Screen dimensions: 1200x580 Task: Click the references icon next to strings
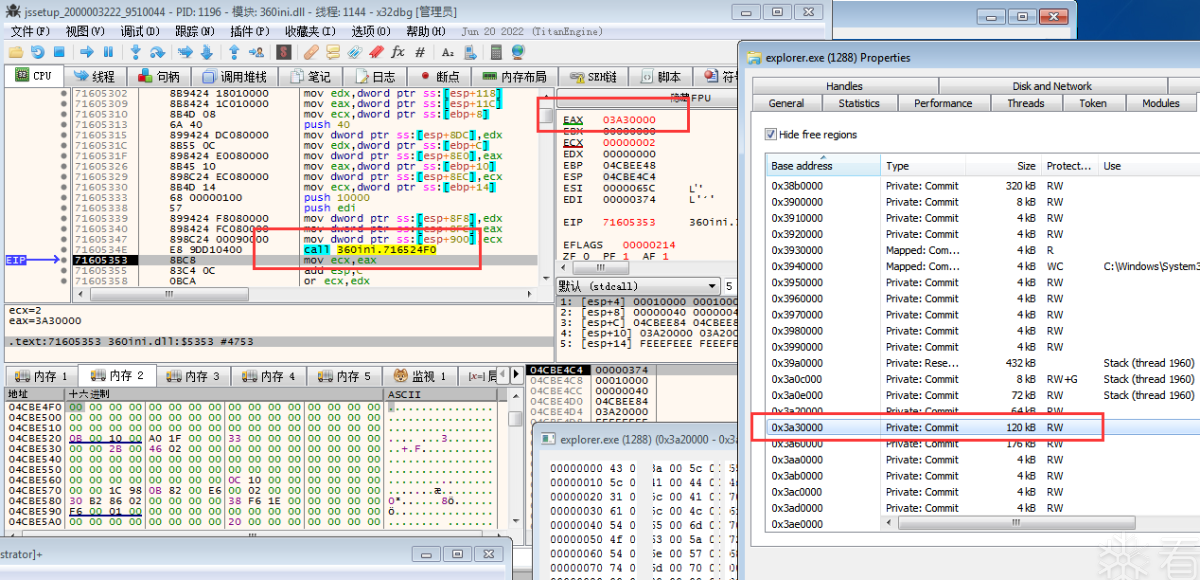(470, 52)
